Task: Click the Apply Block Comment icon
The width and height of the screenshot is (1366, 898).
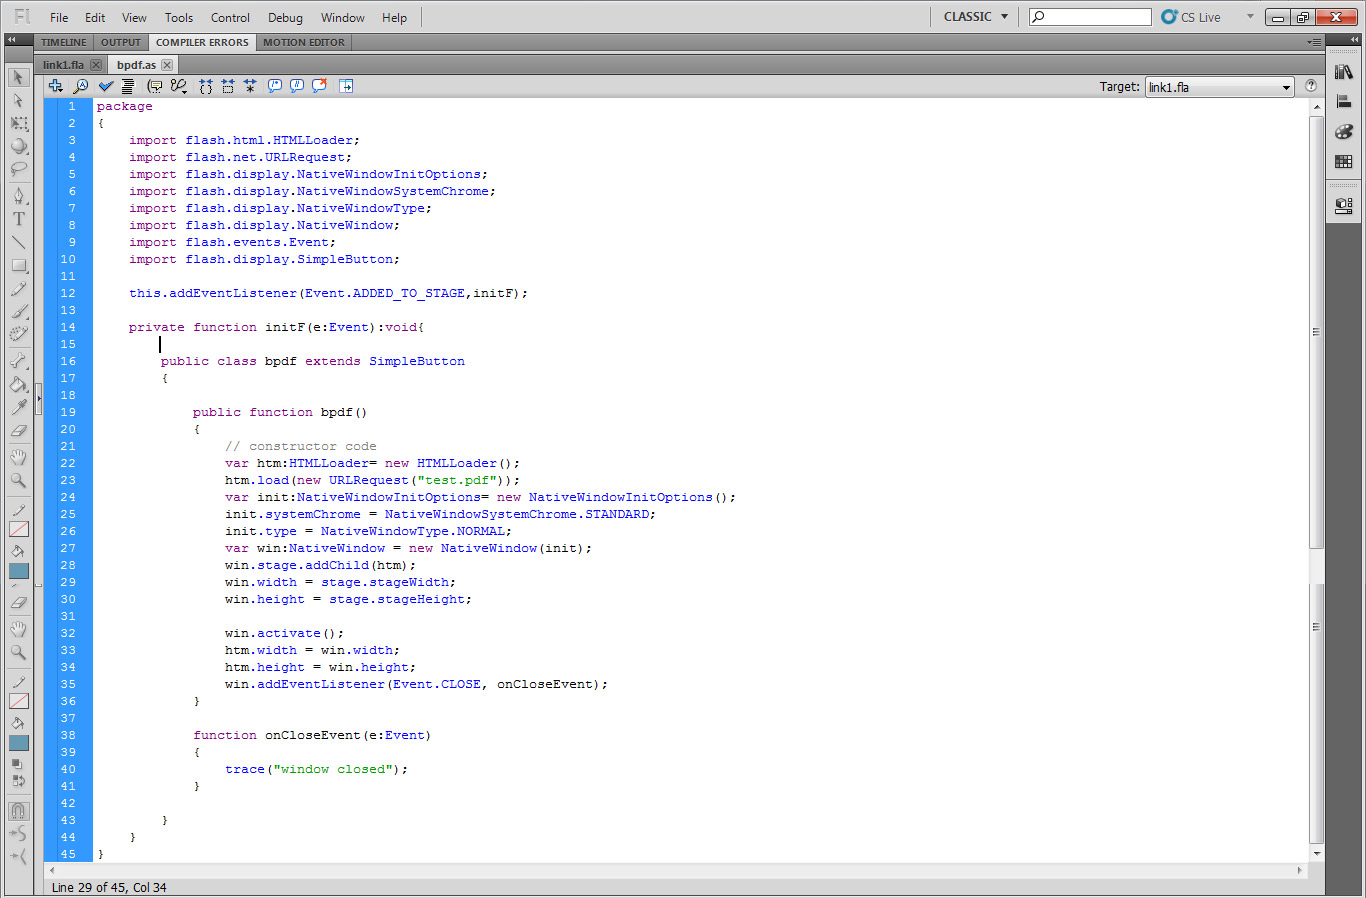Action: click(275, 86)
